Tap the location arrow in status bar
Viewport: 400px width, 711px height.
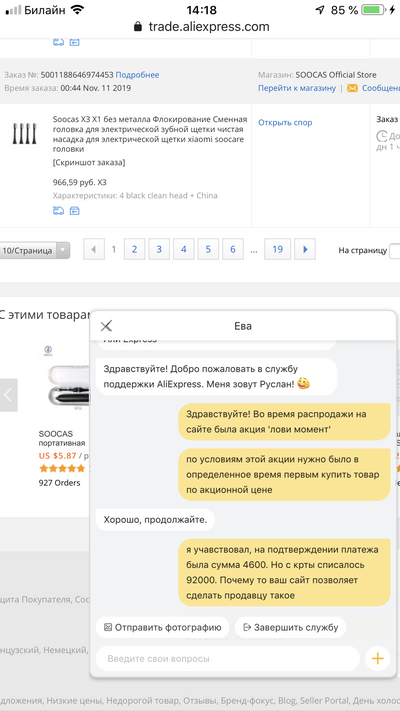coord(320,10)
